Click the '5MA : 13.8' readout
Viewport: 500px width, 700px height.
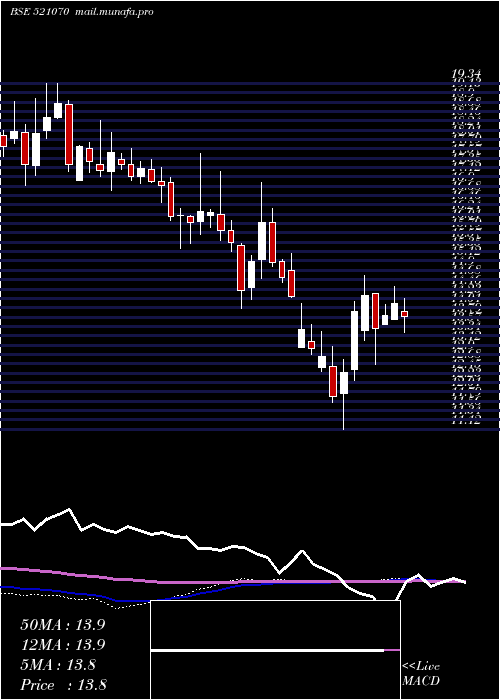[x=58, y=665]
